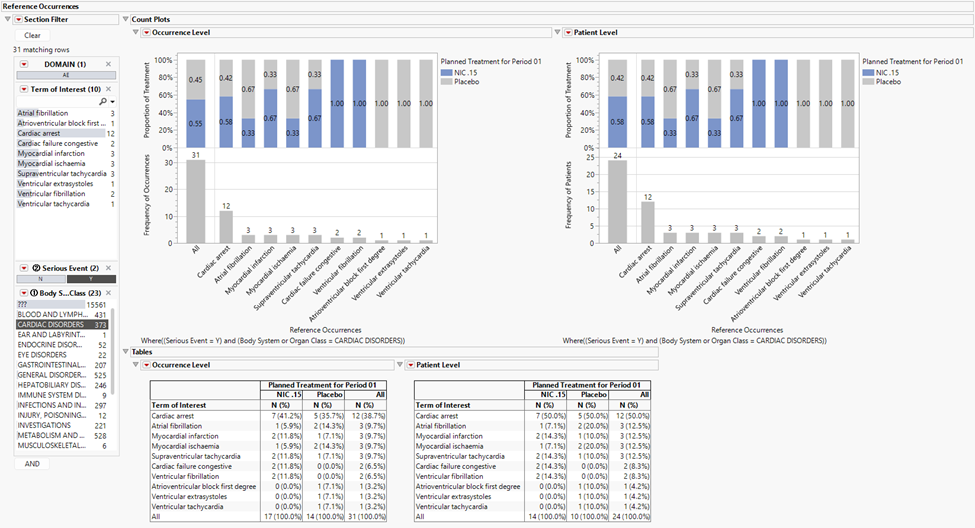
Task: Open Tables Occurrence Level red triangle menu
Action: point(146,365)
